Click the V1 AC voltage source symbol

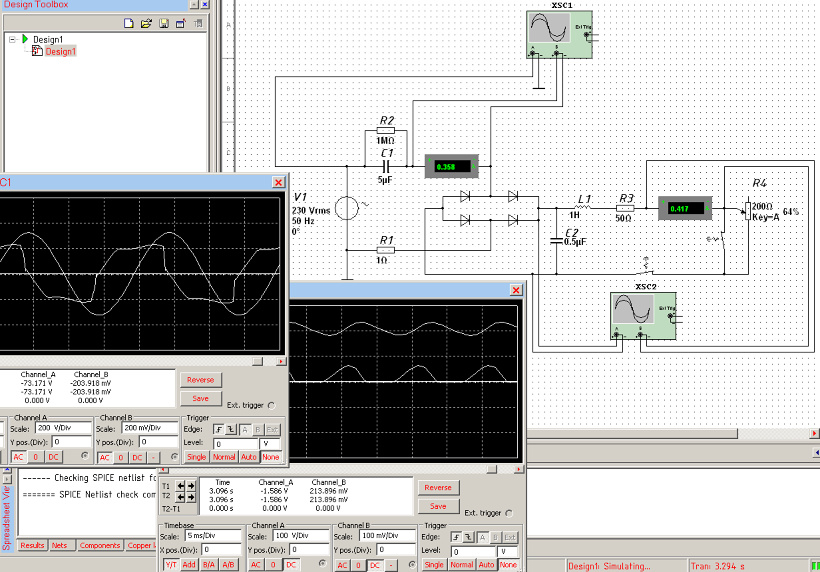[x=345, y=209]
